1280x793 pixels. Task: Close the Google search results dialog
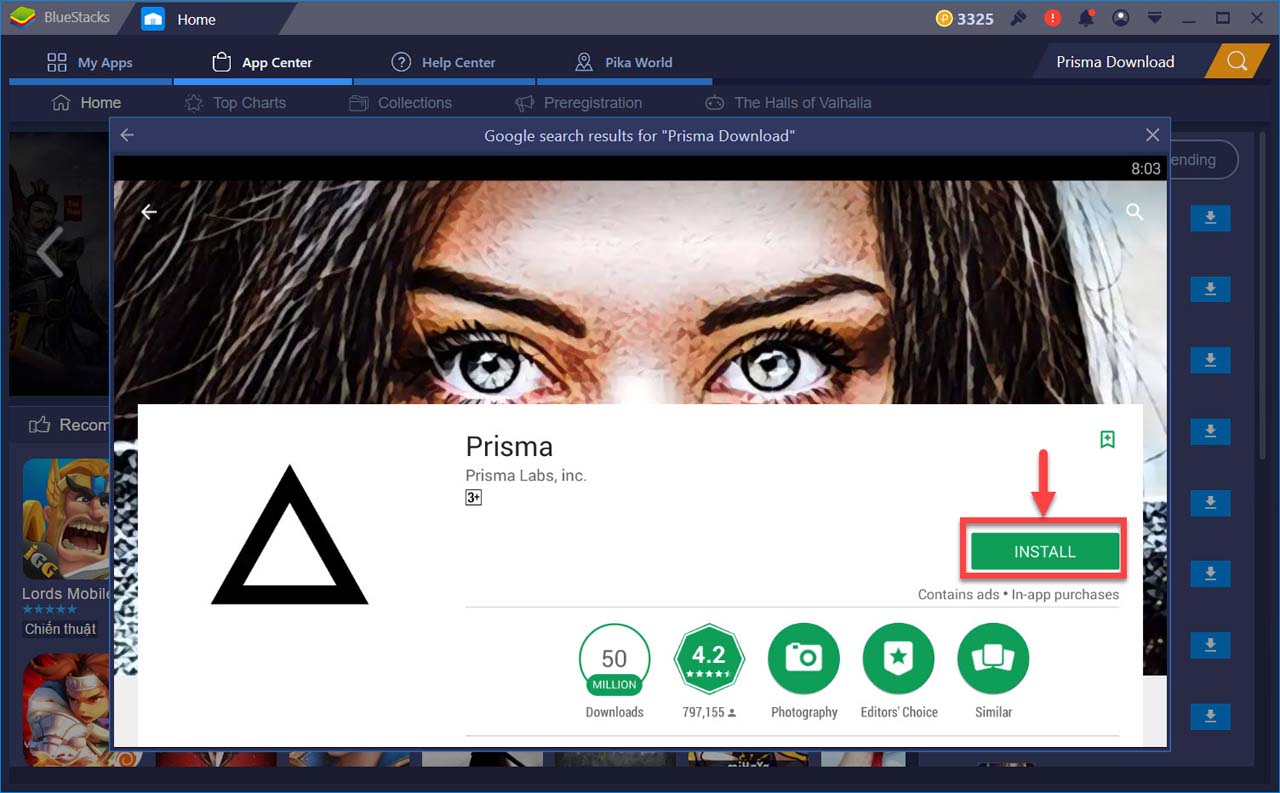coord(1152,135)
